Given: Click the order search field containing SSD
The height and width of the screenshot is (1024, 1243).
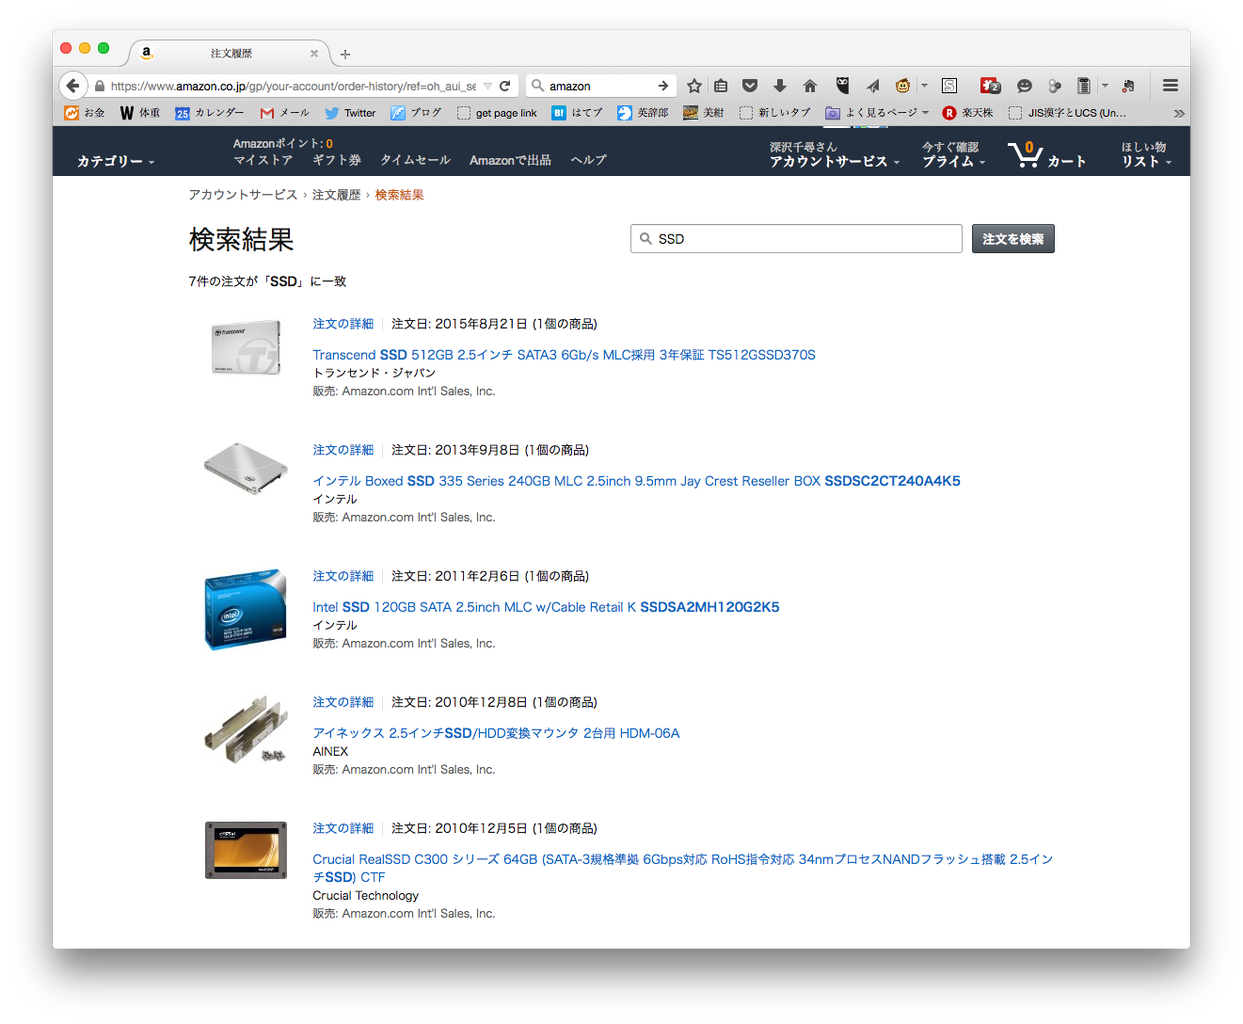Looking at the screenshot, I should point(796,239).
